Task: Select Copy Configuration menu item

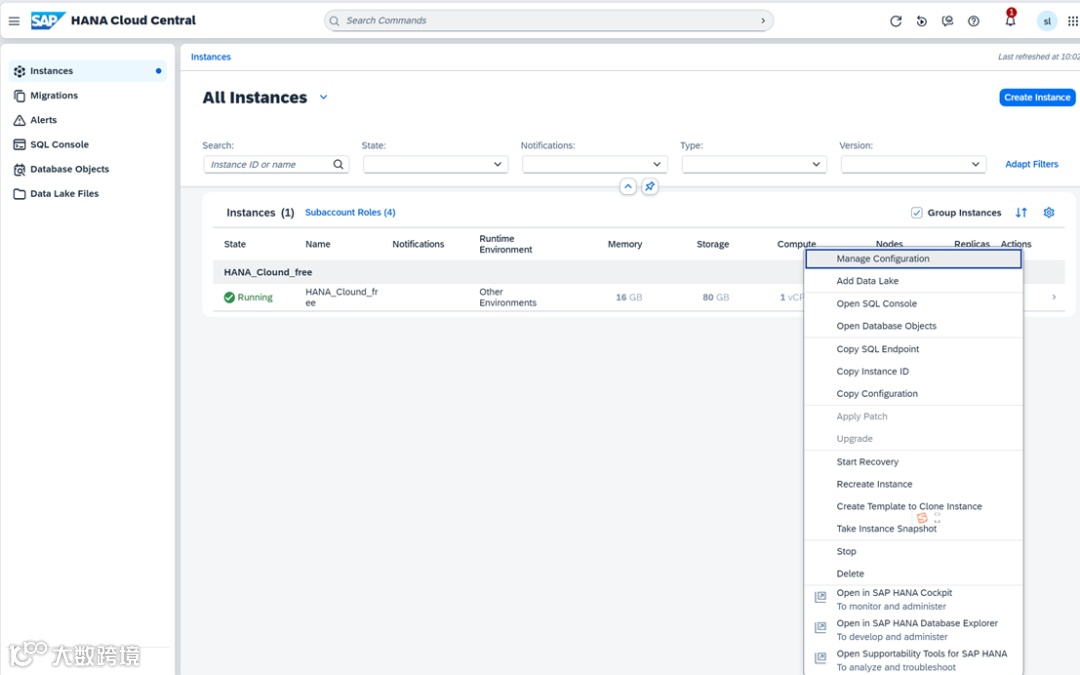Action: click(x=913, y=394)
